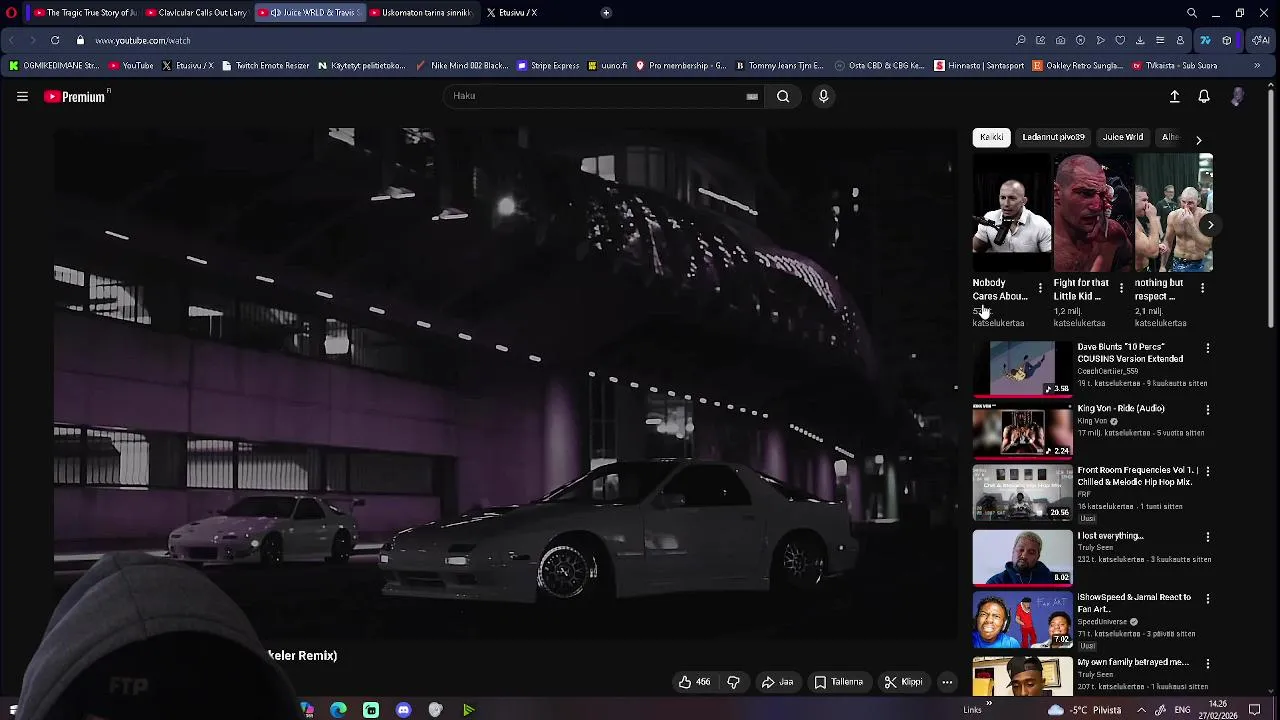Open options for IShowSpeed & Jamal video
This screenshot has height=720, width=1280.
point(1207,599)
